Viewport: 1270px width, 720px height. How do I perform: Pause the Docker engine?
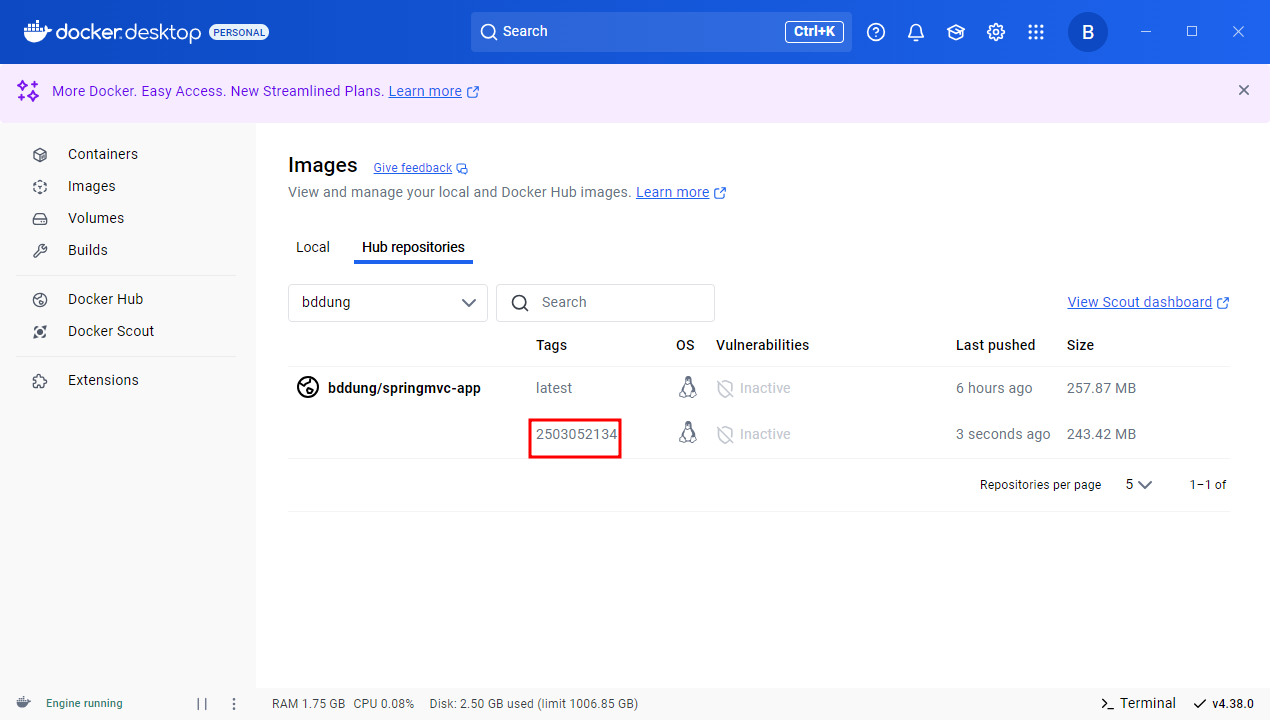click(202, 704)
